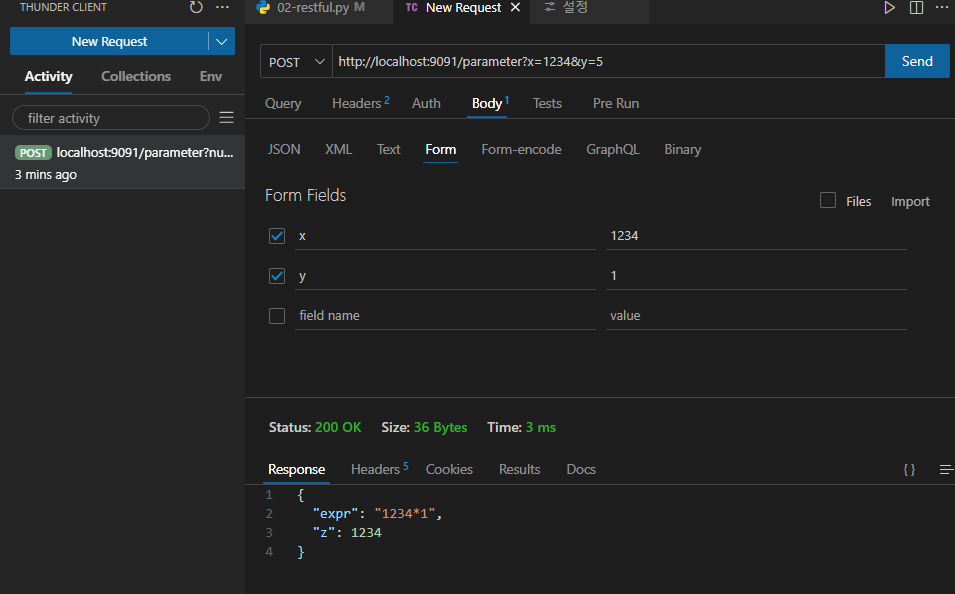Open the response options lines icon
The width and height of the screenshot is (955, 594).
point(946,470)
